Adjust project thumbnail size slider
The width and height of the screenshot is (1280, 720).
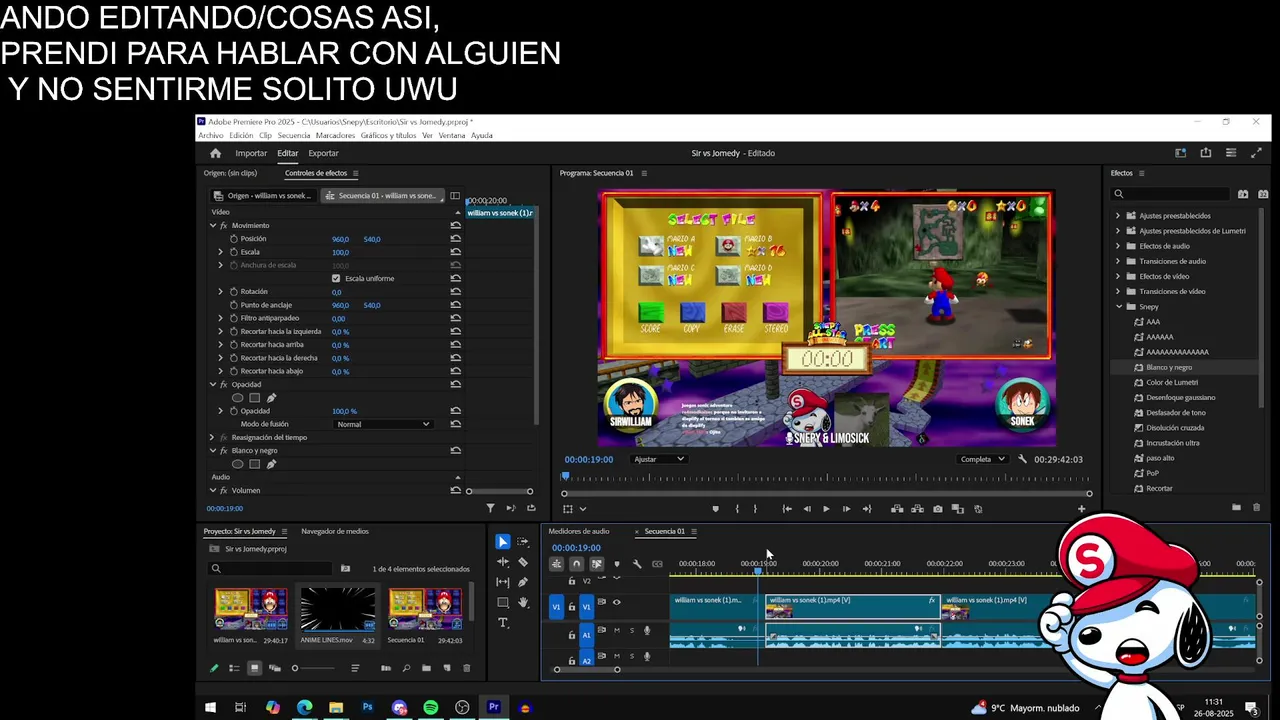point(315,668)
